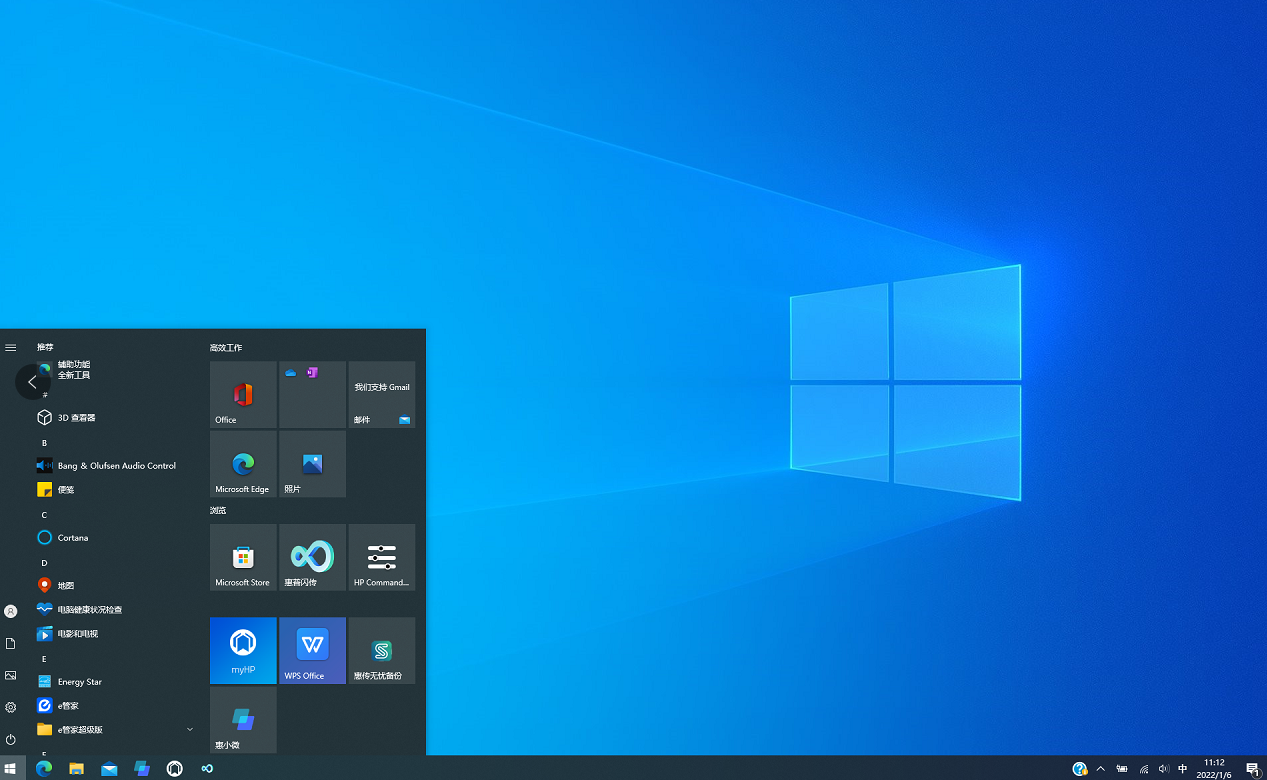The width and height of the screenshot is (1267, 780).
Task: Open 电脑健康状况检查 app
Action: 115,609
